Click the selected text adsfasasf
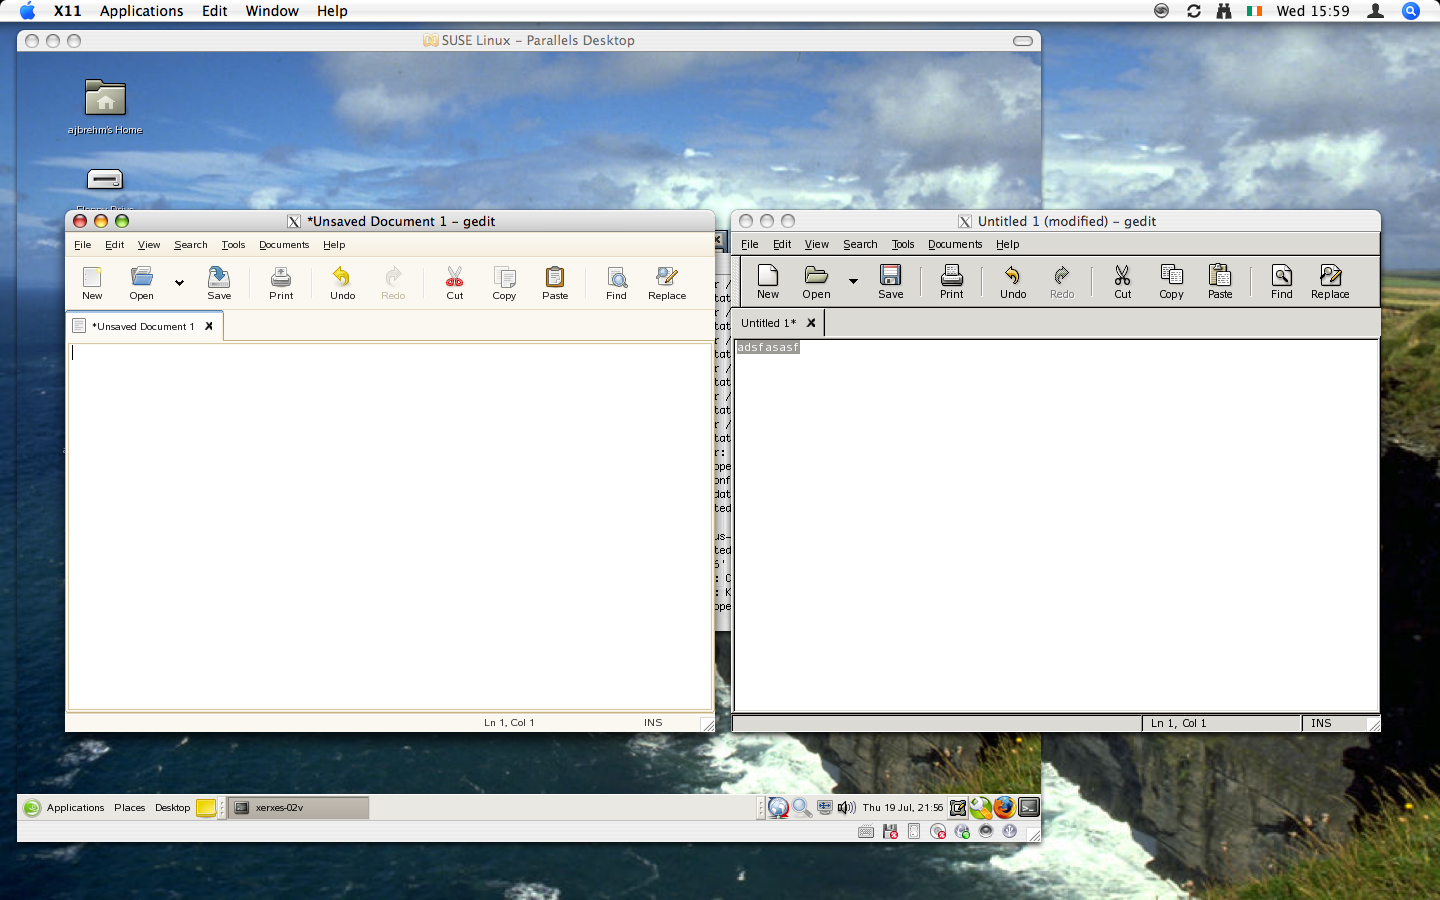This screenshot has height=900, width=1440. [768, 347]
